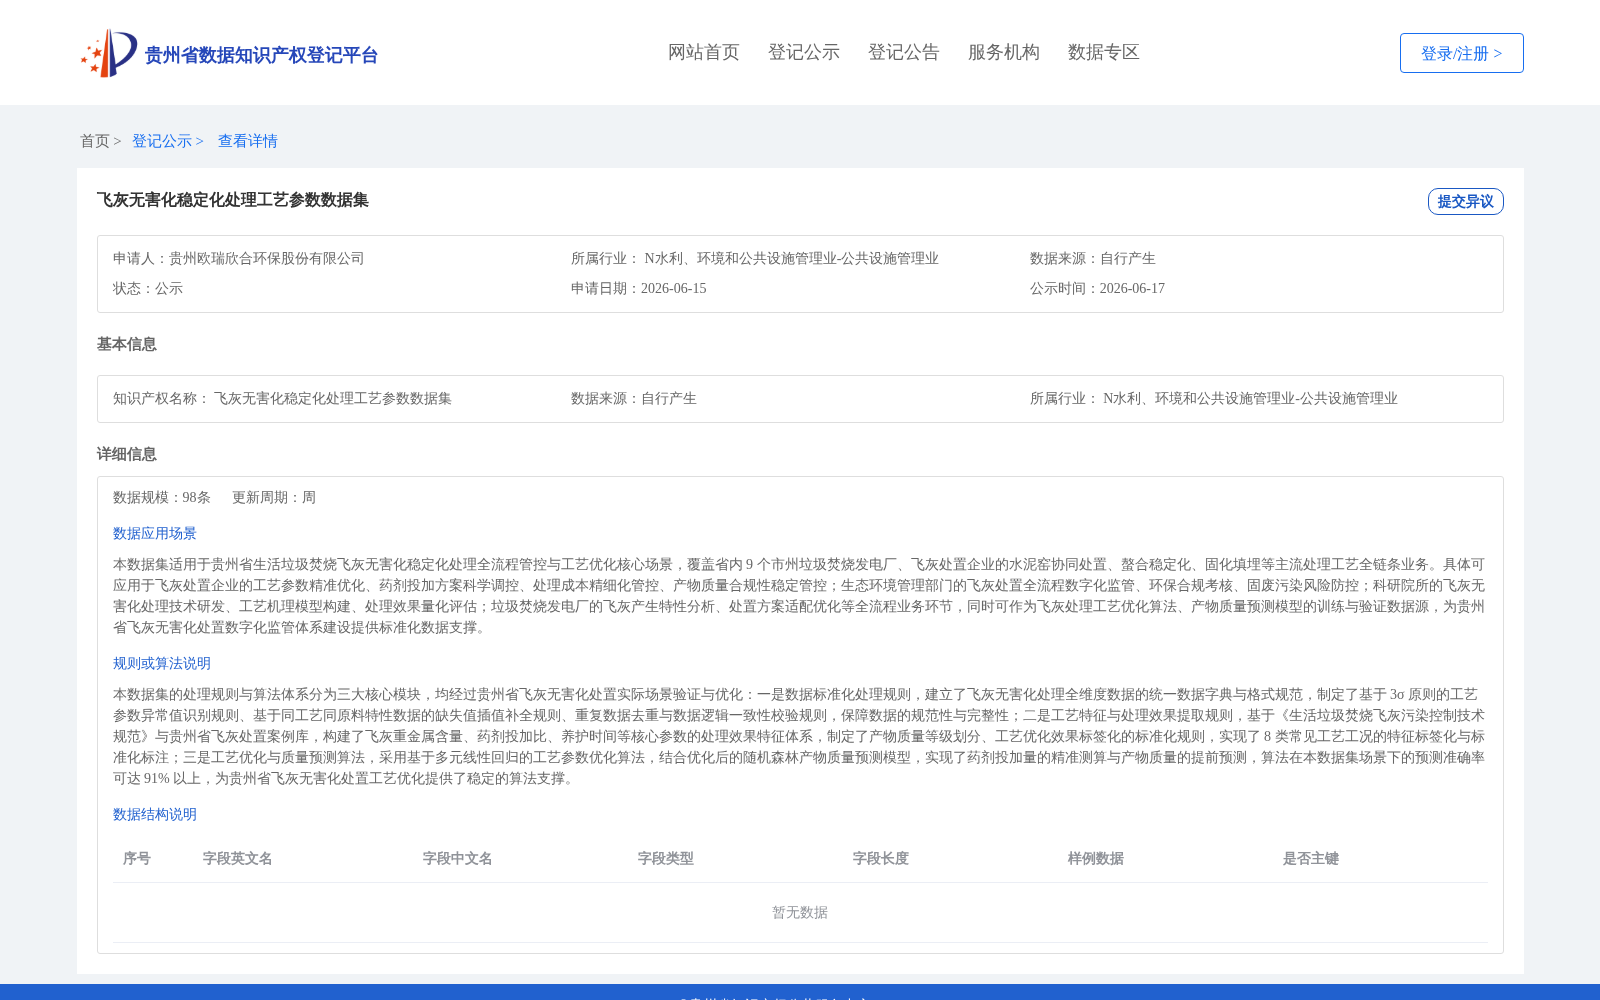Click the 字段英文名 column header
The height and width of the screenshot is (1000, 1600).
coord(238,858)
